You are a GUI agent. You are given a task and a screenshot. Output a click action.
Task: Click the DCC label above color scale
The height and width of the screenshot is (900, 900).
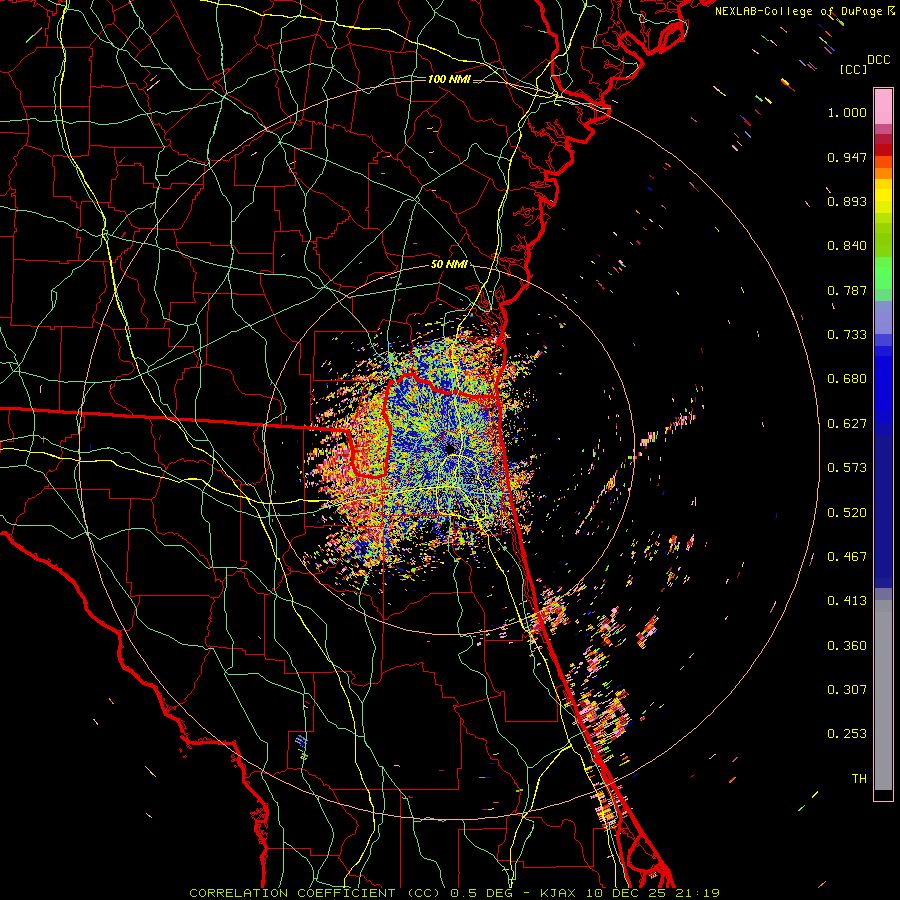coord(878,60)
